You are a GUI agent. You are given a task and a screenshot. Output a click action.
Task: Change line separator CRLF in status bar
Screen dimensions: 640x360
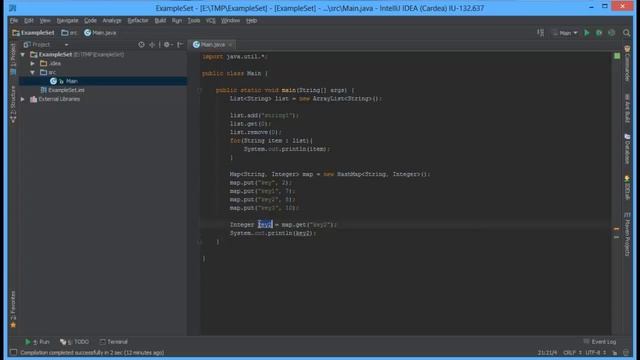pos(572,352)
